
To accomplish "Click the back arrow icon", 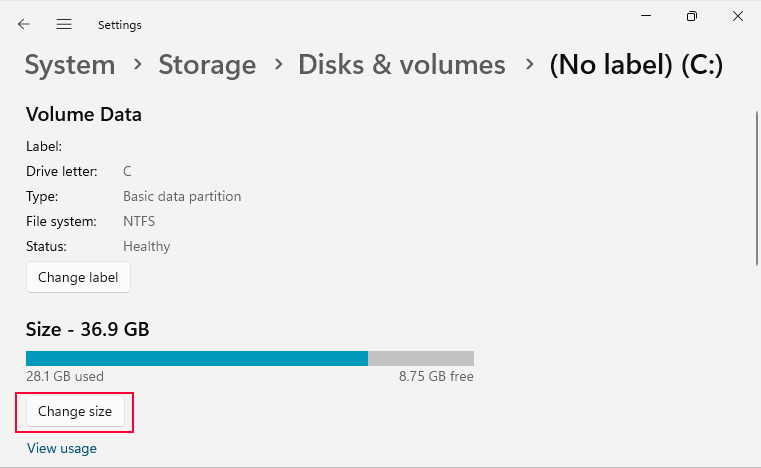I will (x=24, y=24).
